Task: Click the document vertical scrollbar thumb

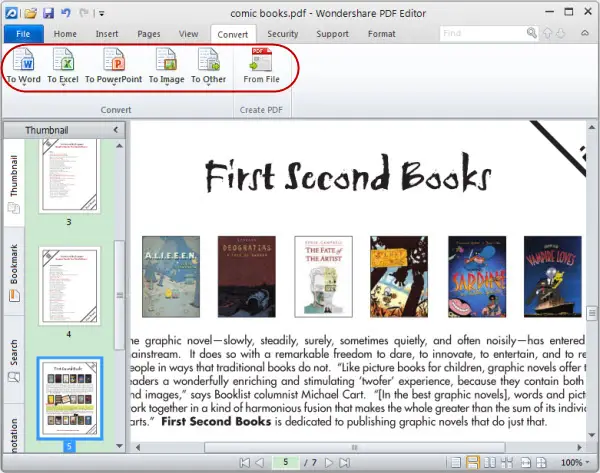Action: [x=592, y=313]
